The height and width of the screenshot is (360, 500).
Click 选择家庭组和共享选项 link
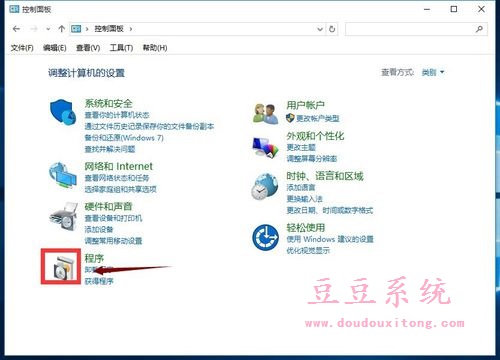[x=120, y=189]
